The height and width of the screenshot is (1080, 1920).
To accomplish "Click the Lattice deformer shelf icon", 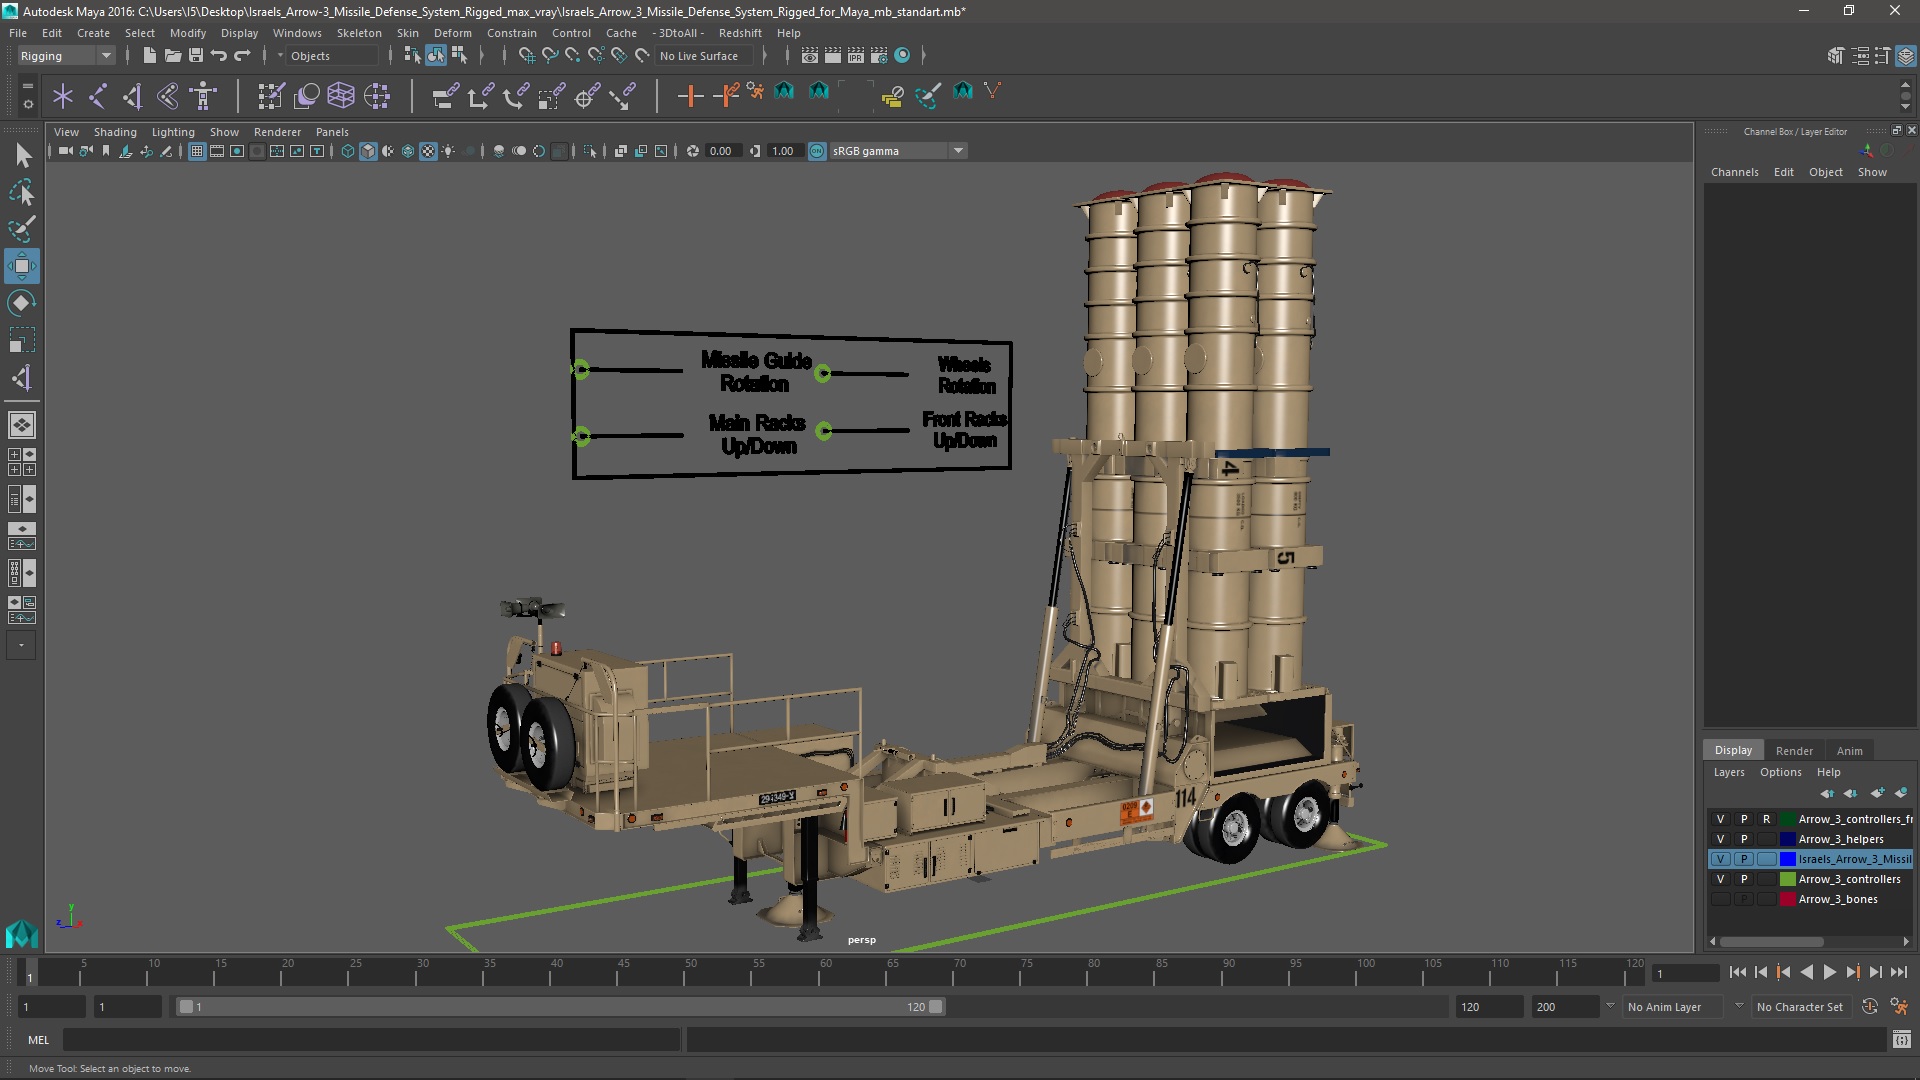I will click(341, 96).
